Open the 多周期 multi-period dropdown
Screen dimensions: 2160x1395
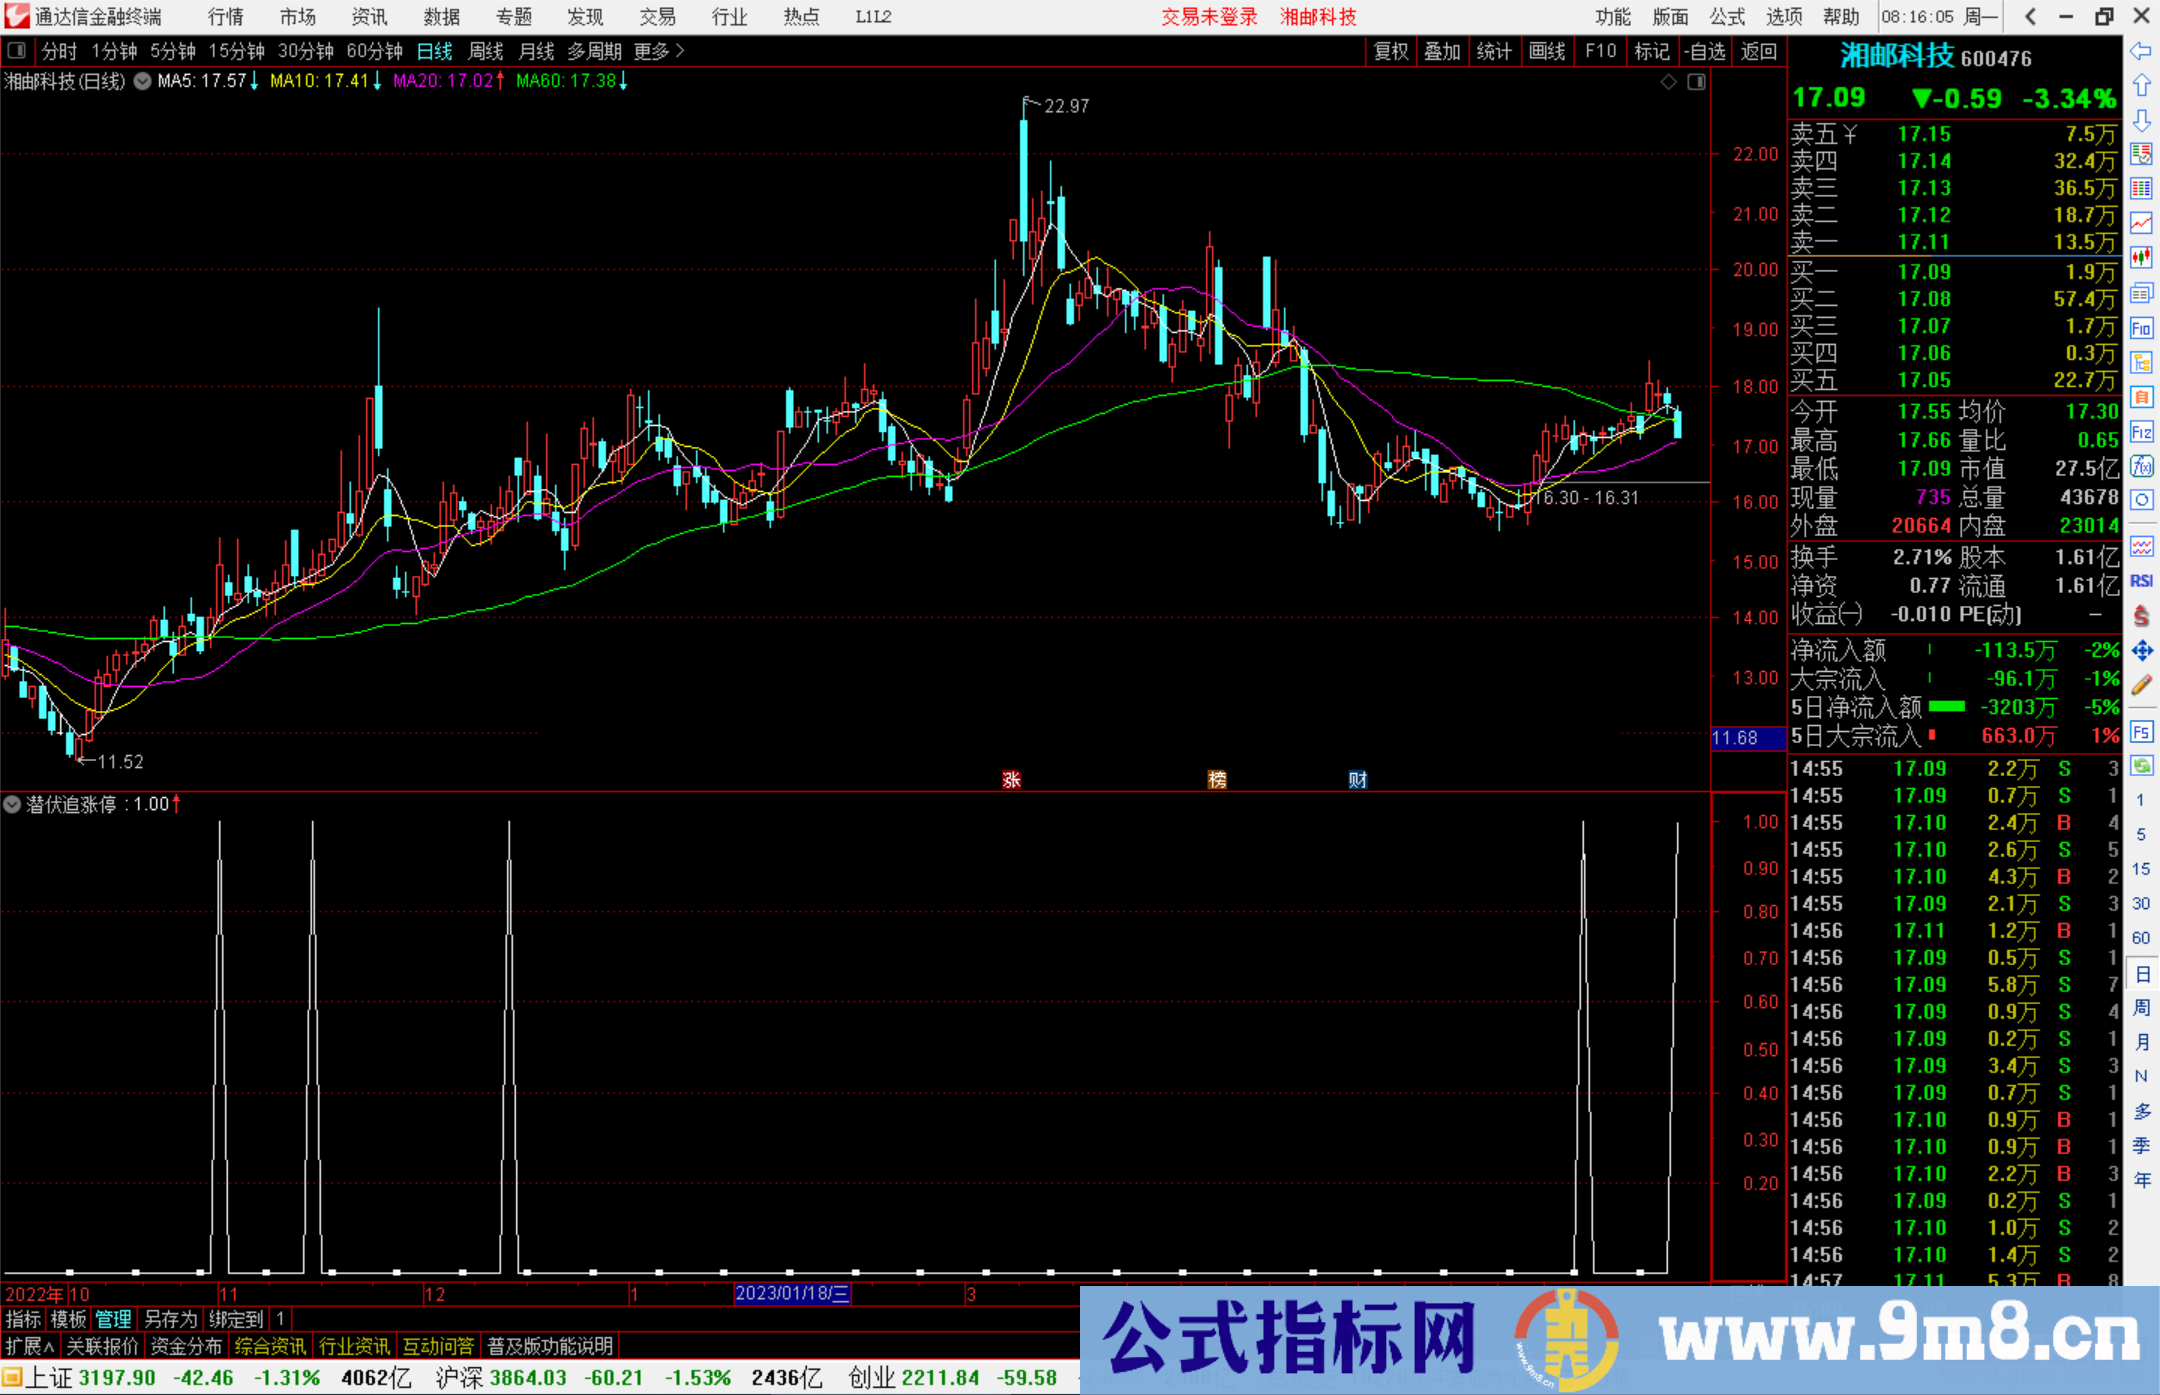coord(594,51)
